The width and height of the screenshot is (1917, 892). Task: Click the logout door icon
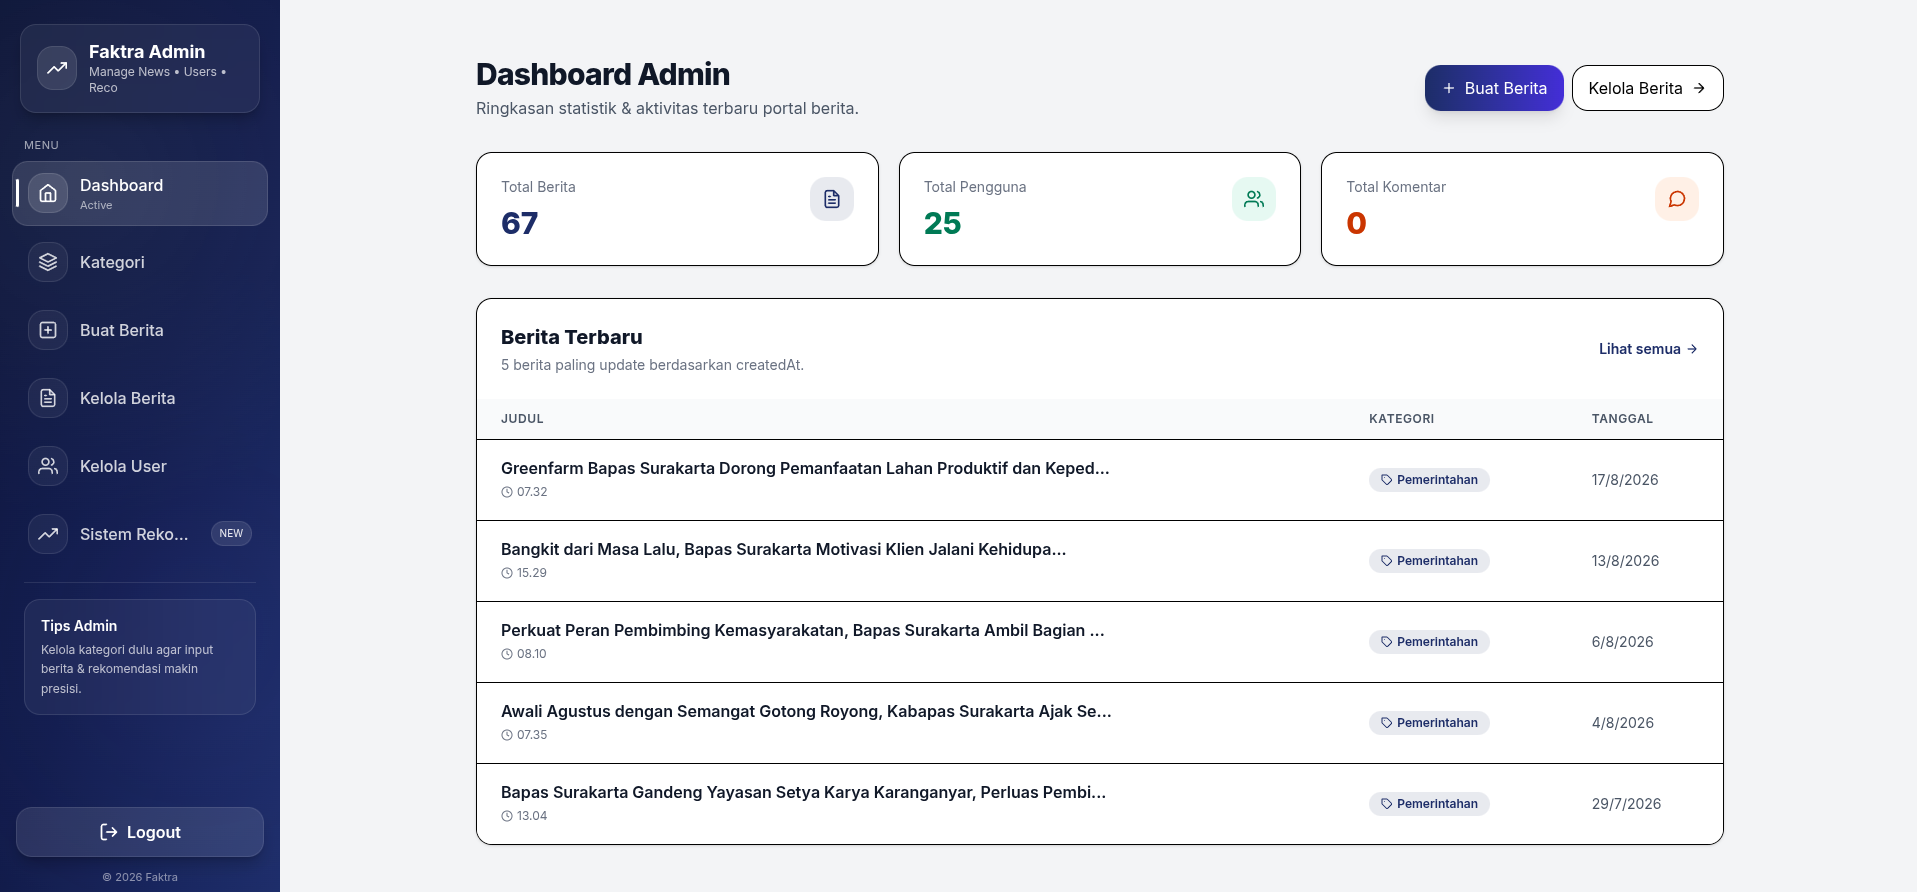tap(109, 832)
